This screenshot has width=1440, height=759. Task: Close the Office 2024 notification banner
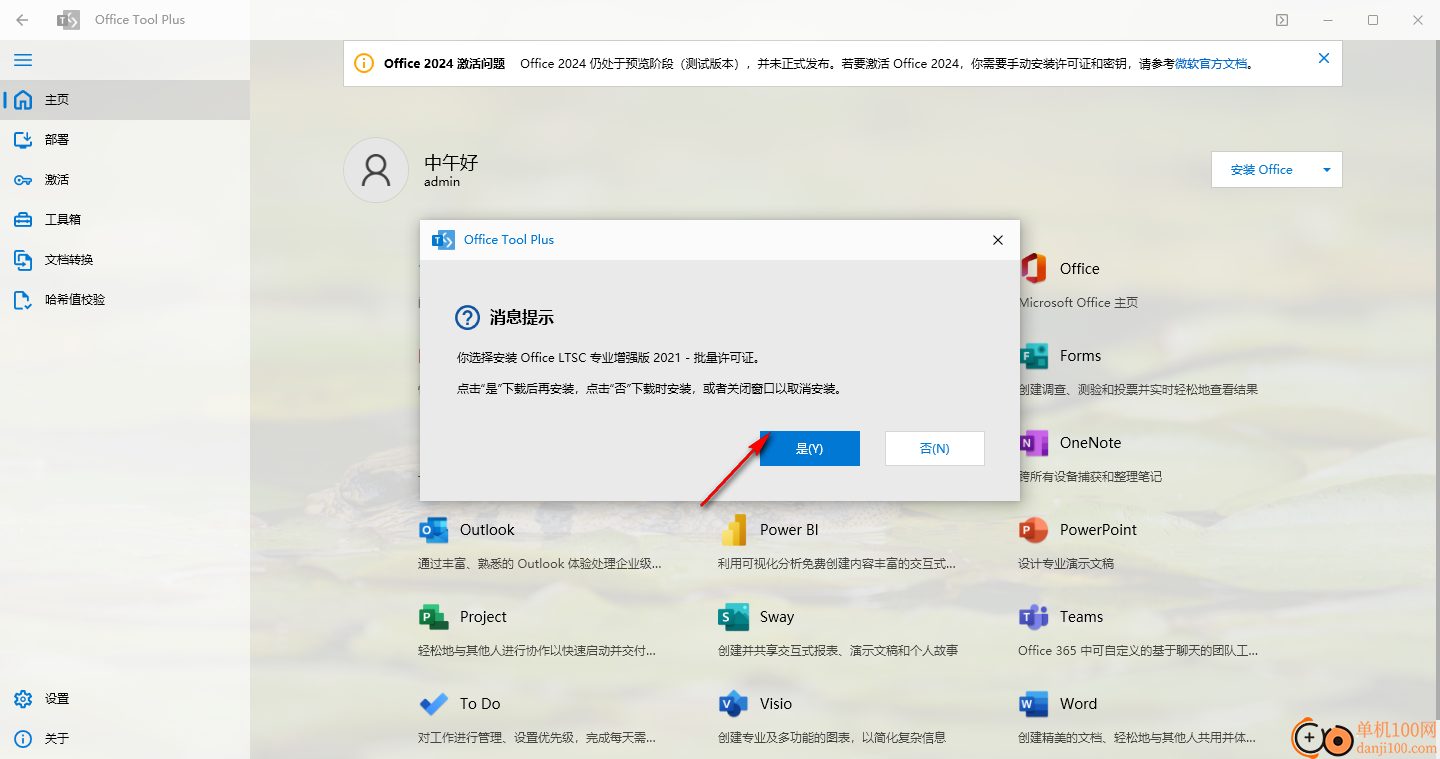click(1324, 58)
